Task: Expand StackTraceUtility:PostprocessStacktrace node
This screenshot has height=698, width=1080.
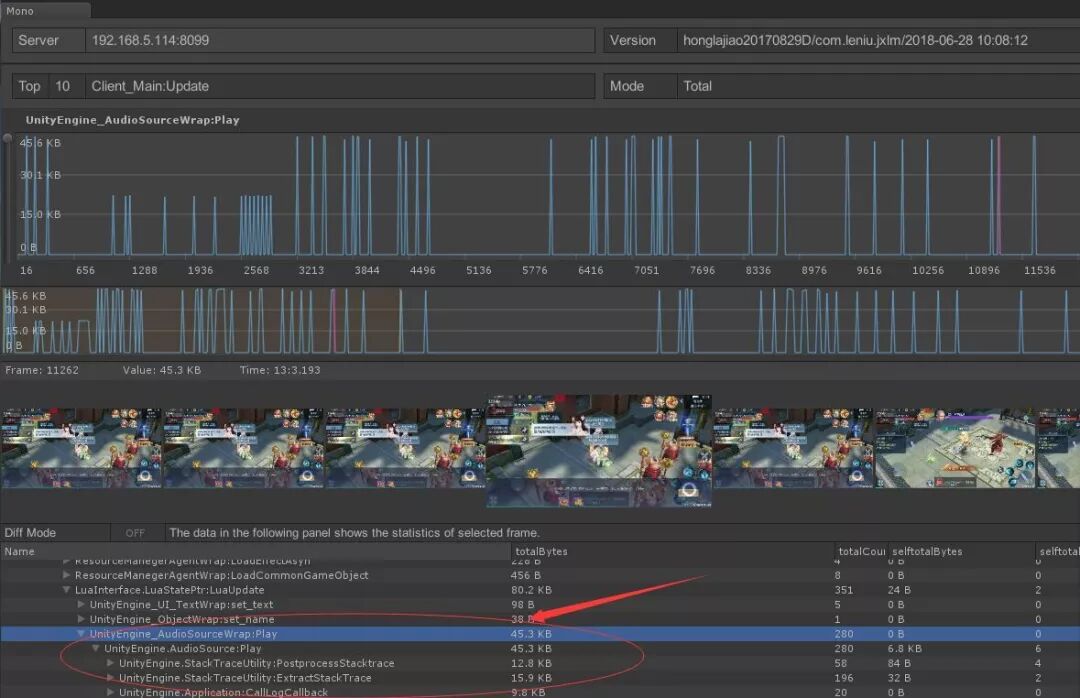Action: [x=110, y=663]
